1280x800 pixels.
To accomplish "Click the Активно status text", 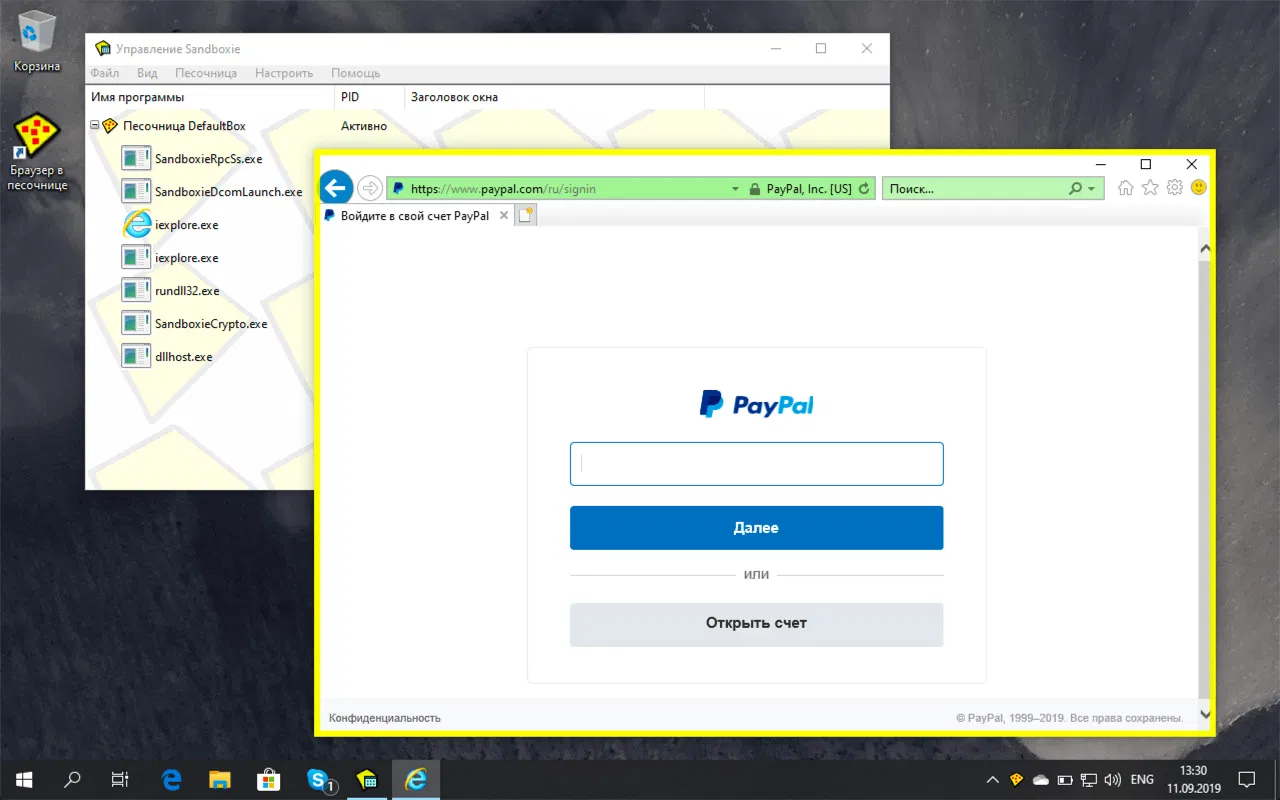I will pos(364,126).
